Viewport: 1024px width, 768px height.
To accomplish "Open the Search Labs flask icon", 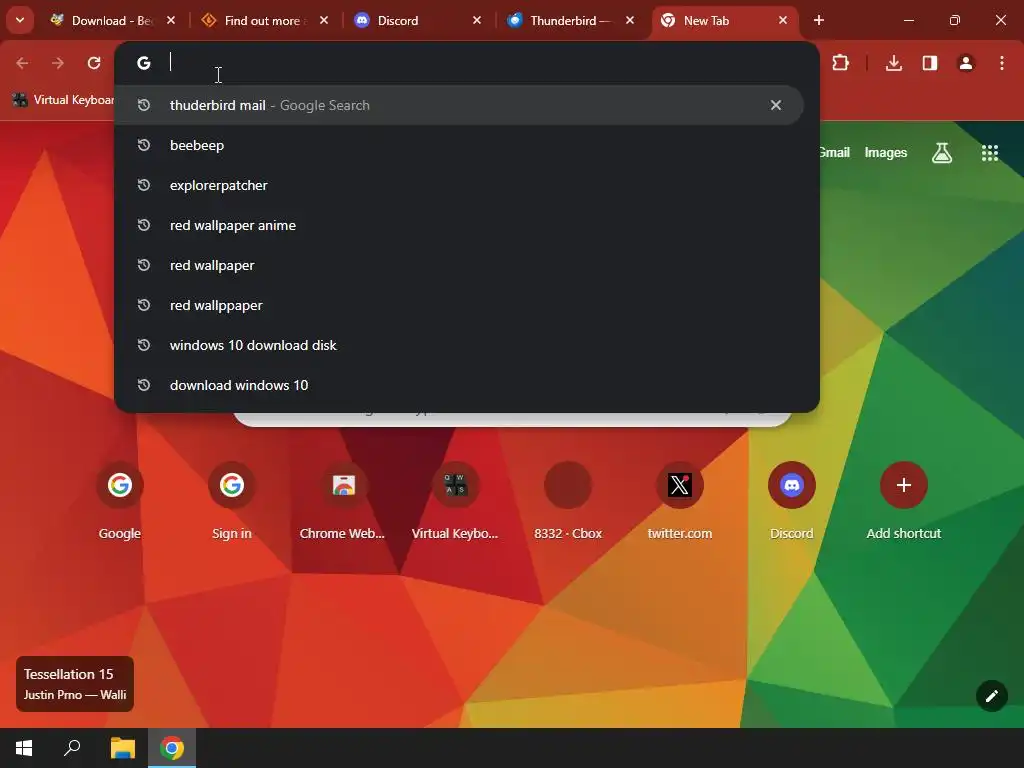I will (942, 153).
